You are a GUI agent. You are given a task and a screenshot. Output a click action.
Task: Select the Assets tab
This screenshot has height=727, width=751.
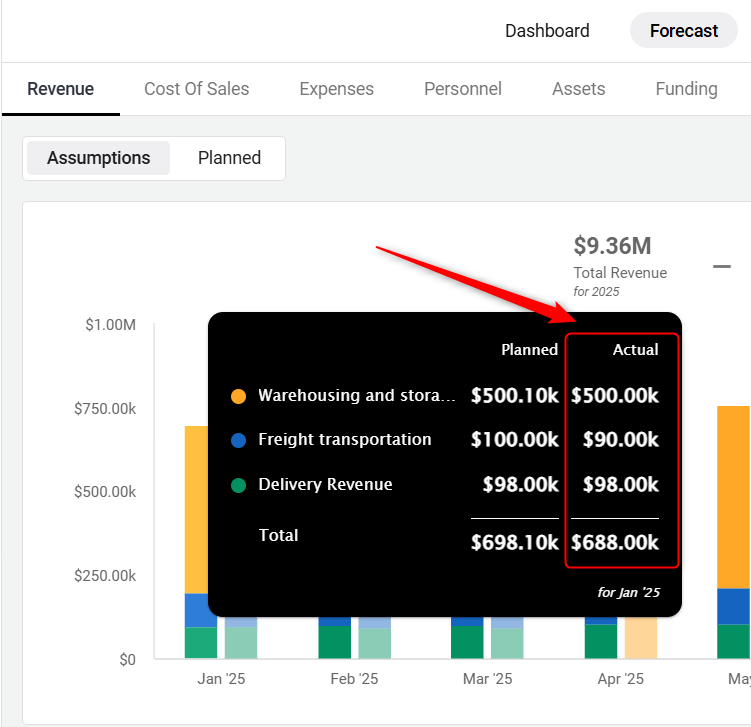click(x=578, y=89)
